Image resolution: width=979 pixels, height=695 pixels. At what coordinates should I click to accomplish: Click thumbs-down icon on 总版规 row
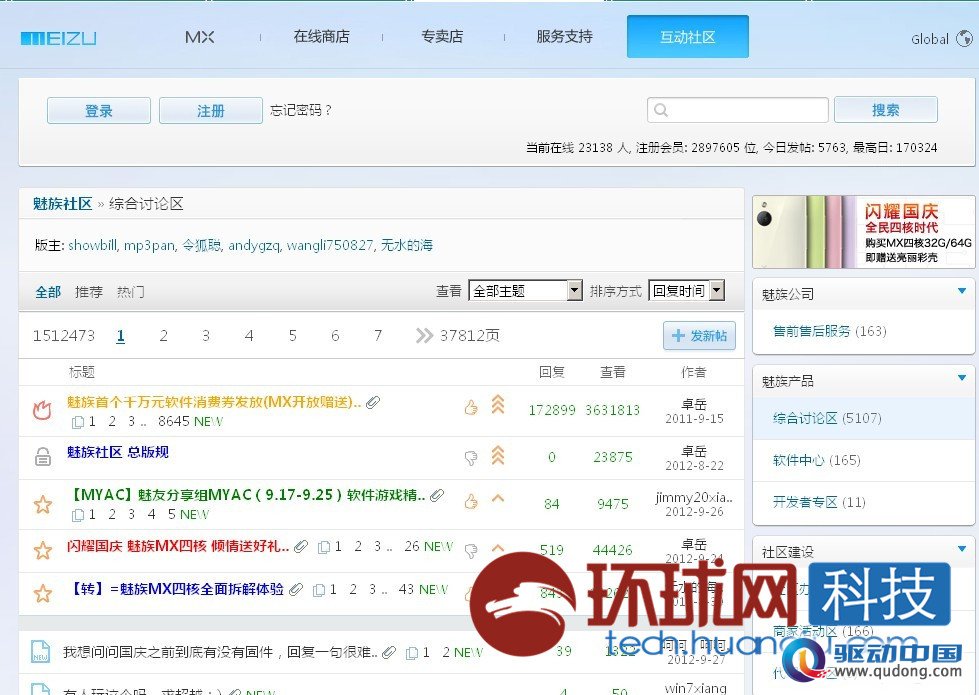(471, 458)
